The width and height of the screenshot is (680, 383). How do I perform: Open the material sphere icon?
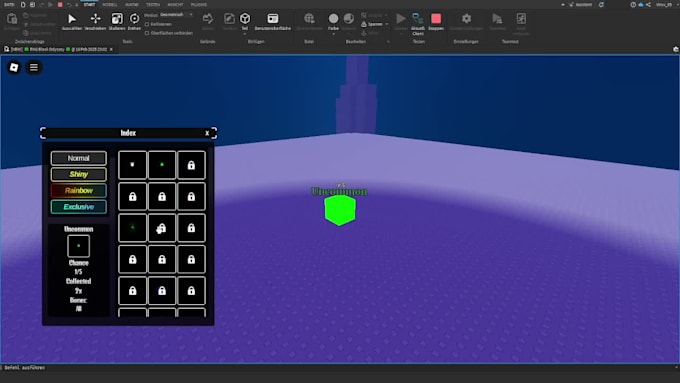point(349,19)
